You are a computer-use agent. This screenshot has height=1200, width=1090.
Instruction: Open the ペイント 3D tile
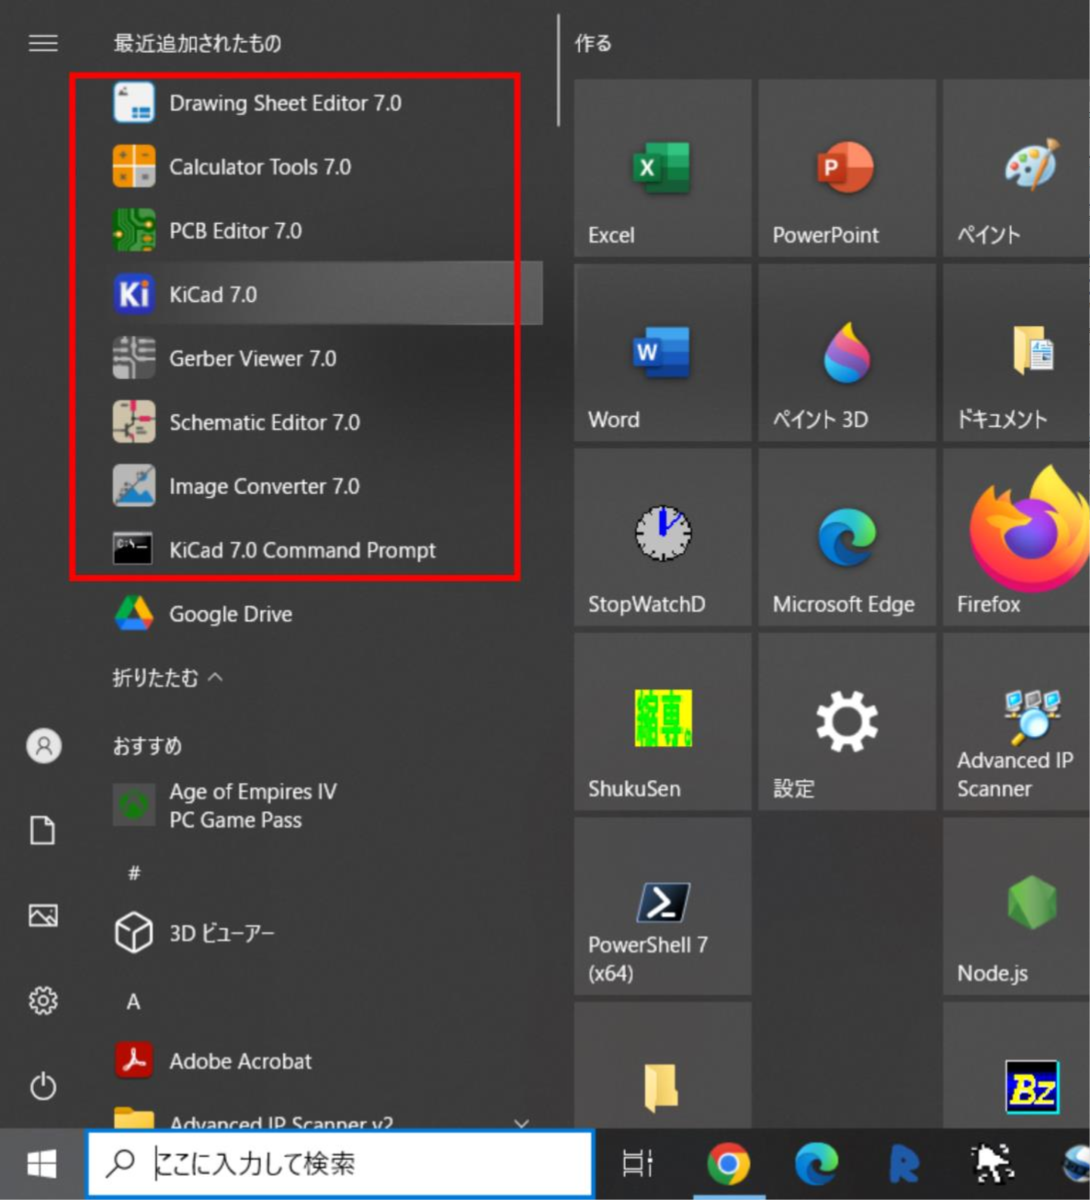point(847,353)
